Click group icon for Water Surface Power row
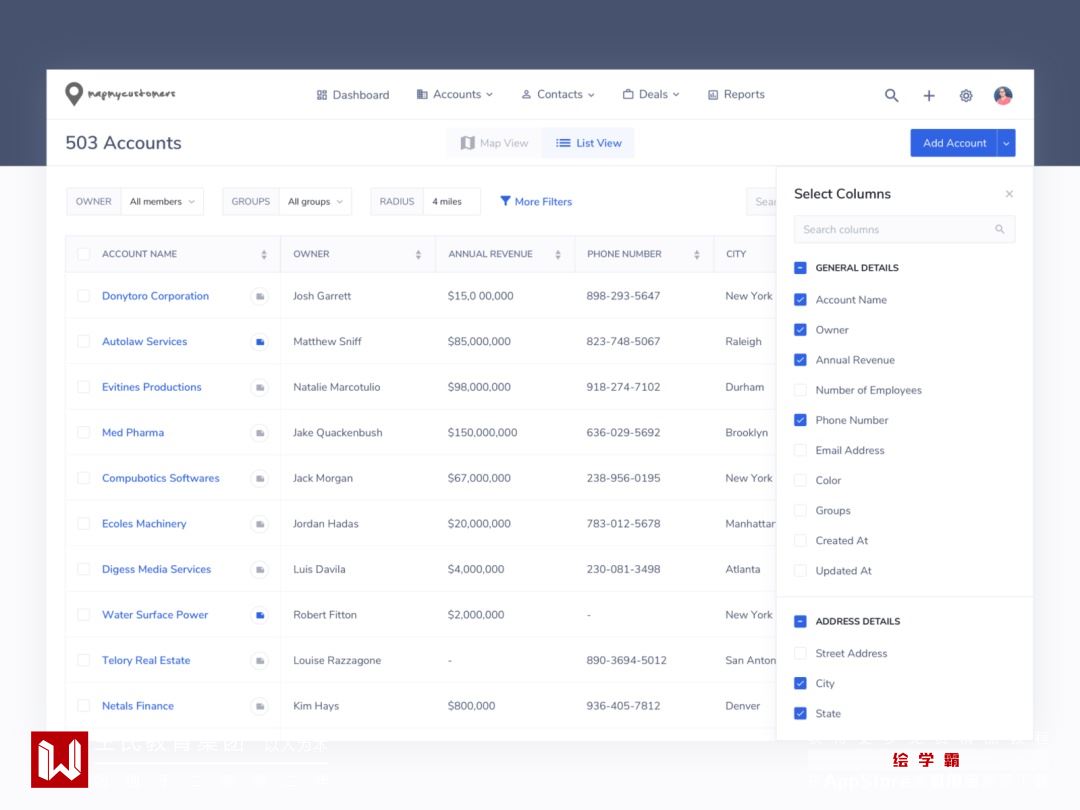 click(x=260, y=614)
